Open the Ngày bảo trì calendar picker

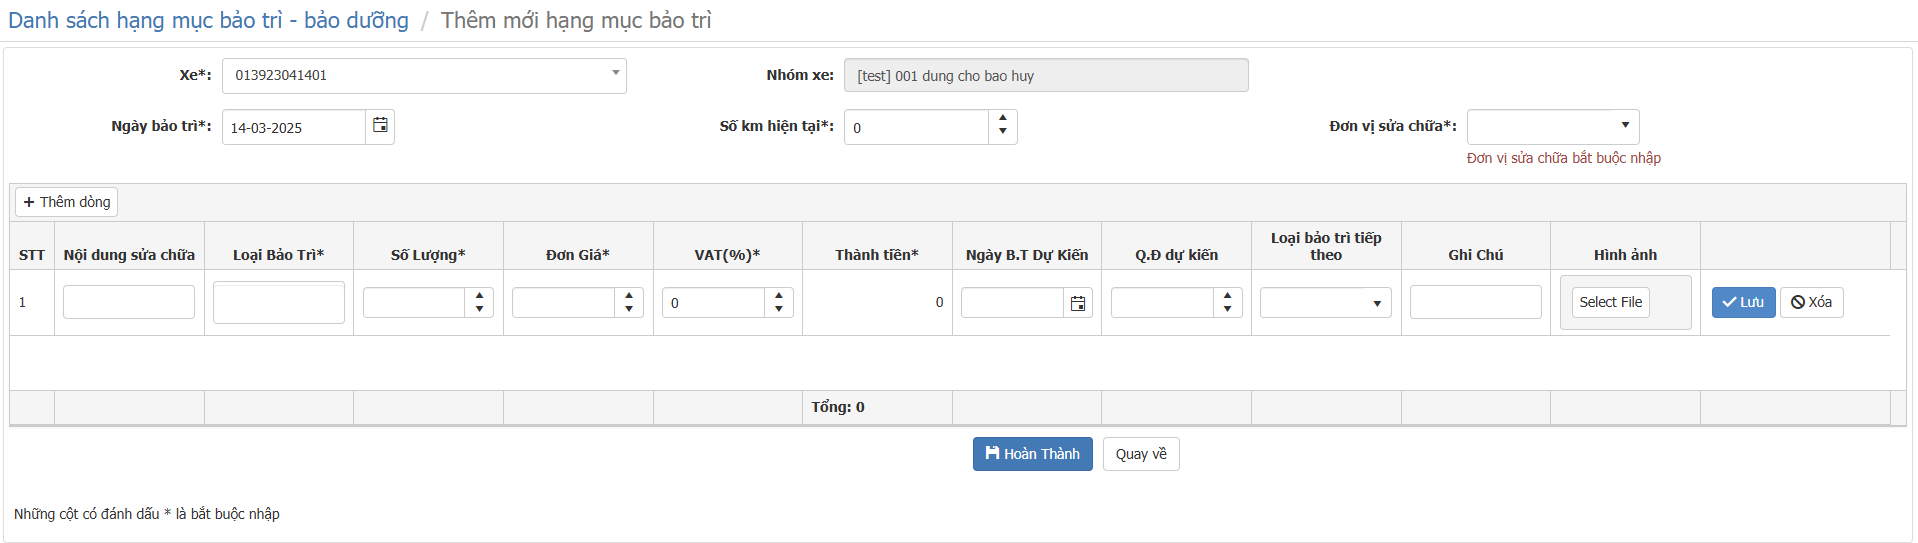pyautogui.click(x=380, y=126)
